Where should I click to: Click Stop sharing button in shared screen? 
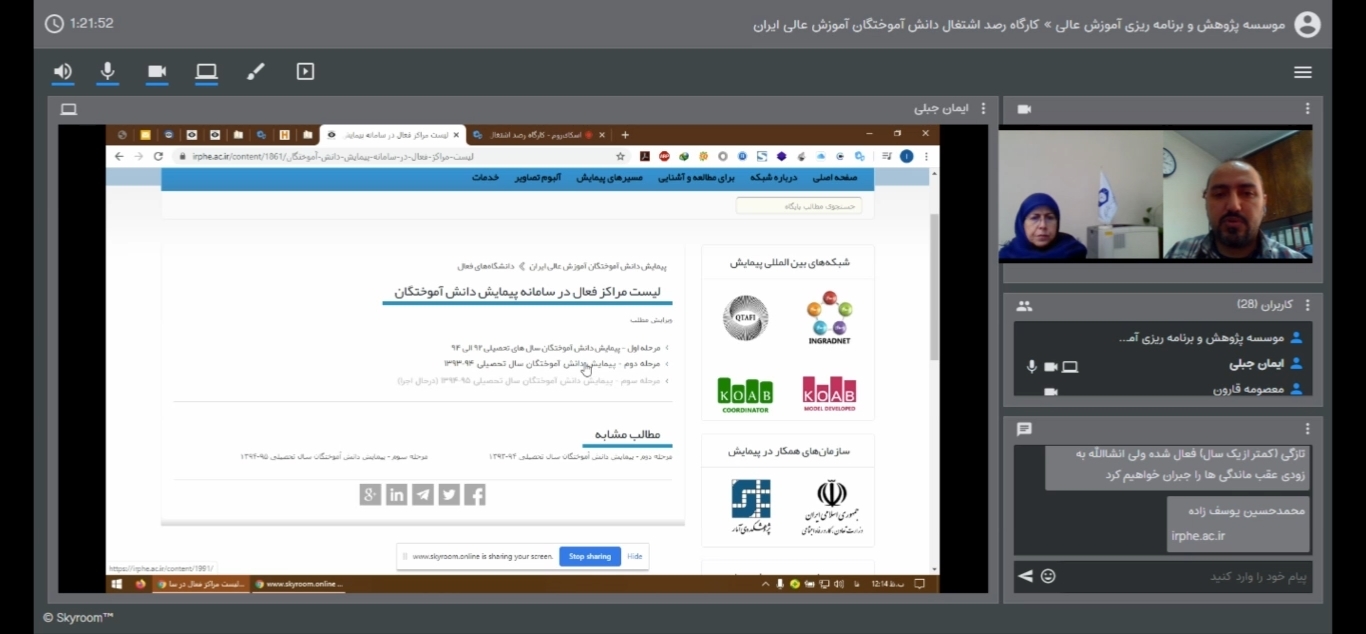[x=590, y=556]
